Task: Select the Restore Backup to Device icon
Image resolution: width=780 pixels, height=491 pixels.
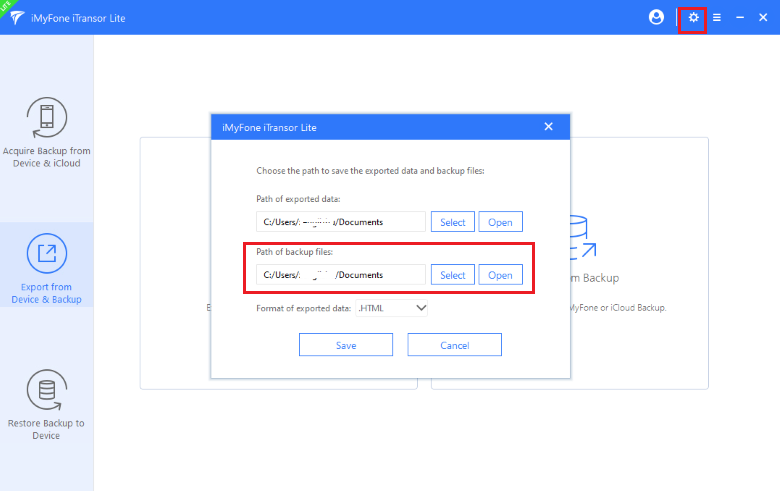Action: [47, 390]
